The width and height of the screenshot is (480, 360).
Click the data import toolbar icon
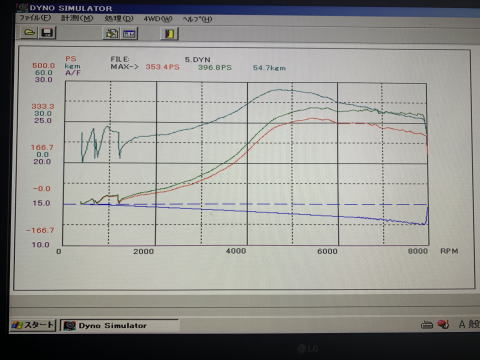coord(112,33)
